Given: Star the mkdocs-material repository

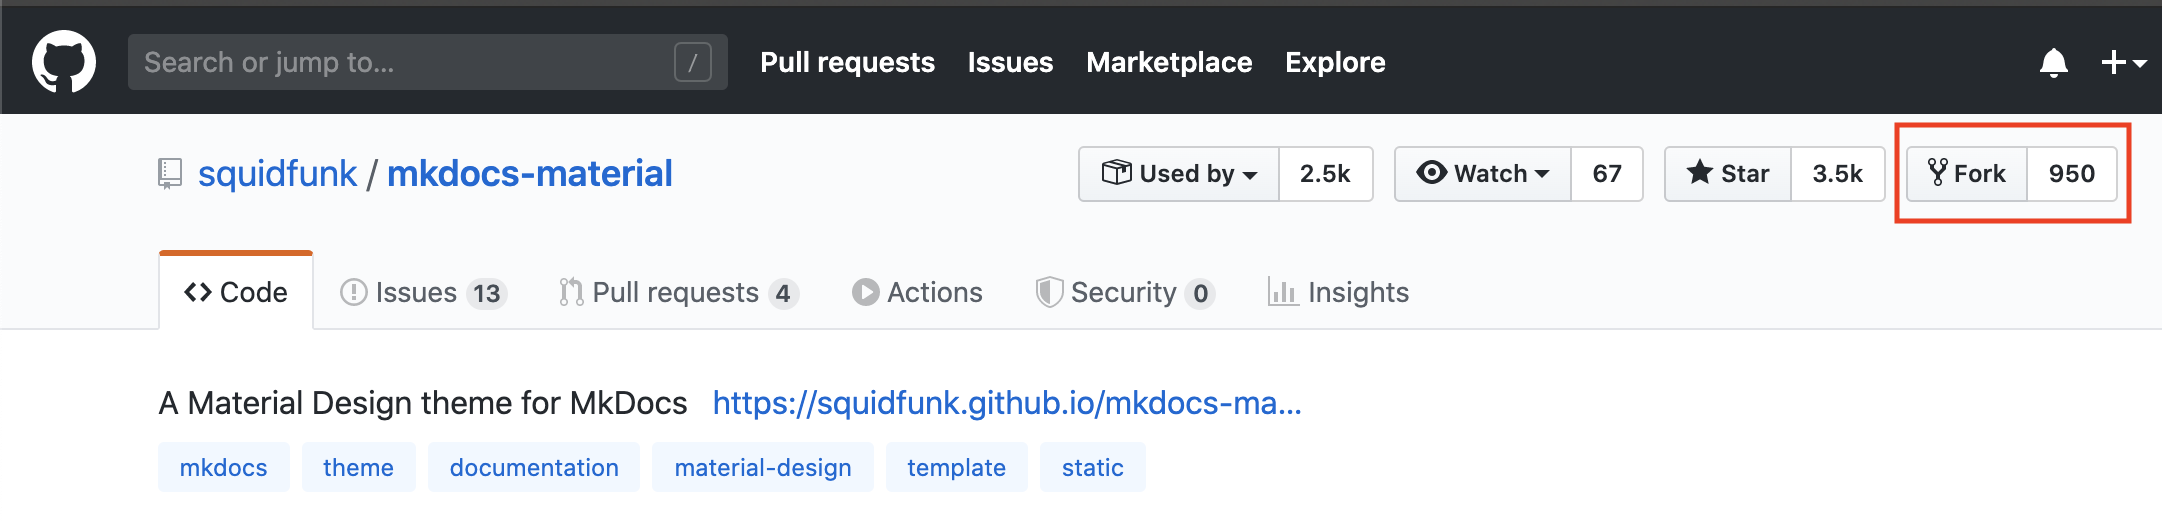Looking at the screenshot, I should [1728, 174].
